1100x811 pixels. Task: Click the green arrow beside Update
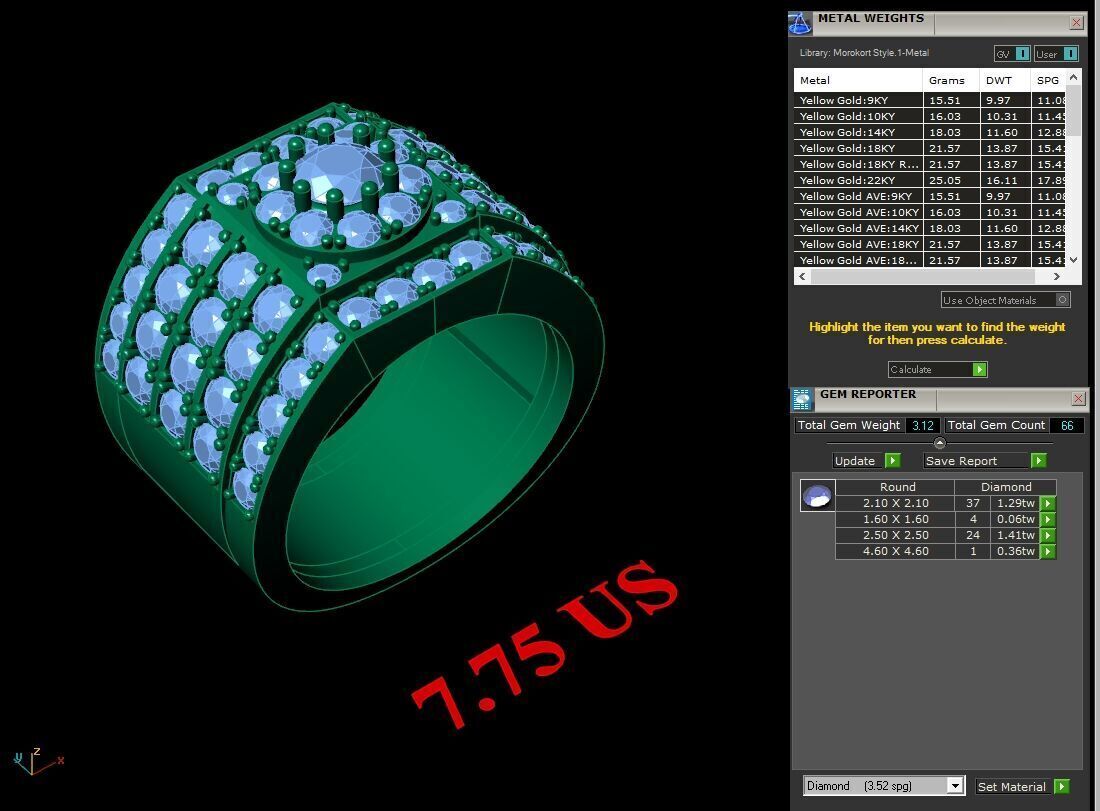coord(892,460)
